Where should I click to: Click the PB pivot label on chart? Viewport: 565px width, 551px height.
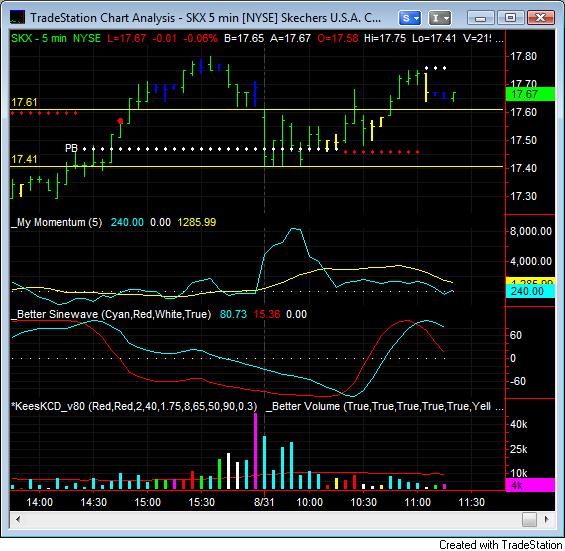[71, 148]
